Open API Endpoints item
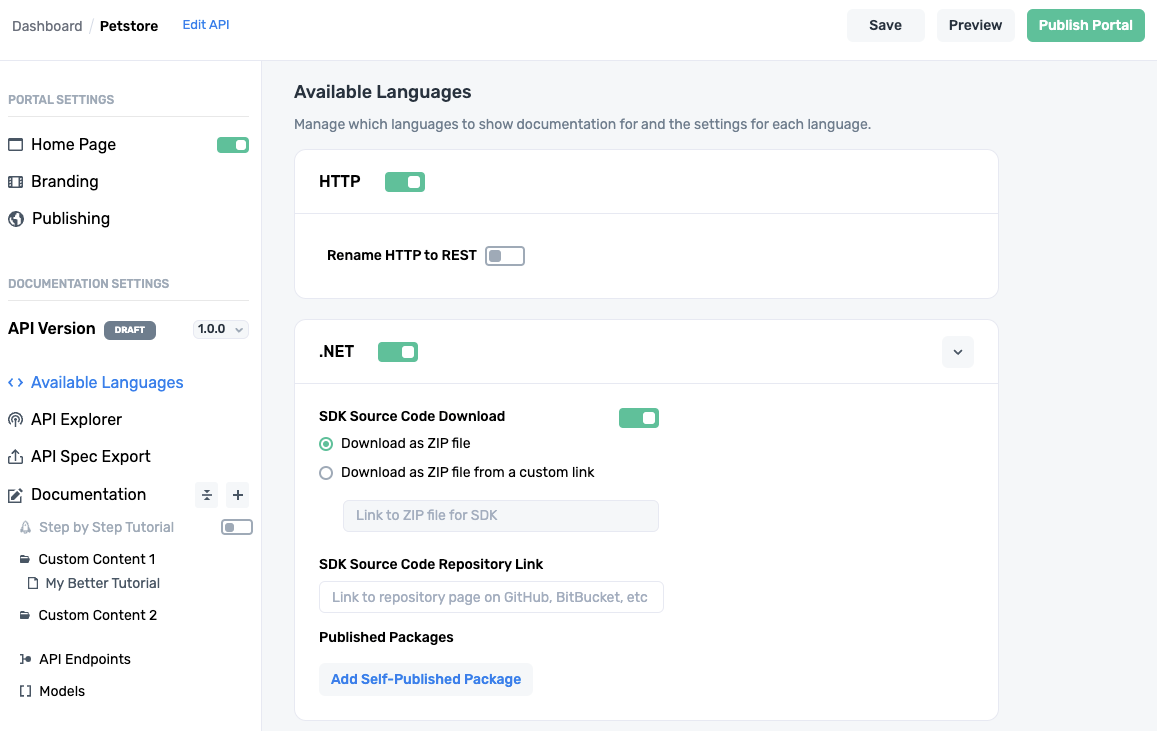Screen dimensions: 1157x731 pyautogui.click(x=85, y=659)
